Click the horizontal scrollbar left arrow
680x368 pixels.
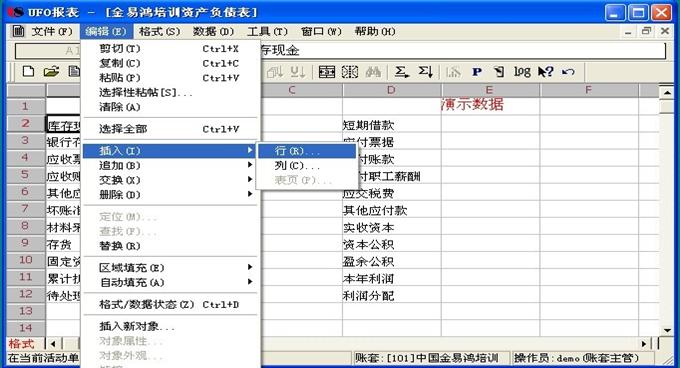[53, 344]
